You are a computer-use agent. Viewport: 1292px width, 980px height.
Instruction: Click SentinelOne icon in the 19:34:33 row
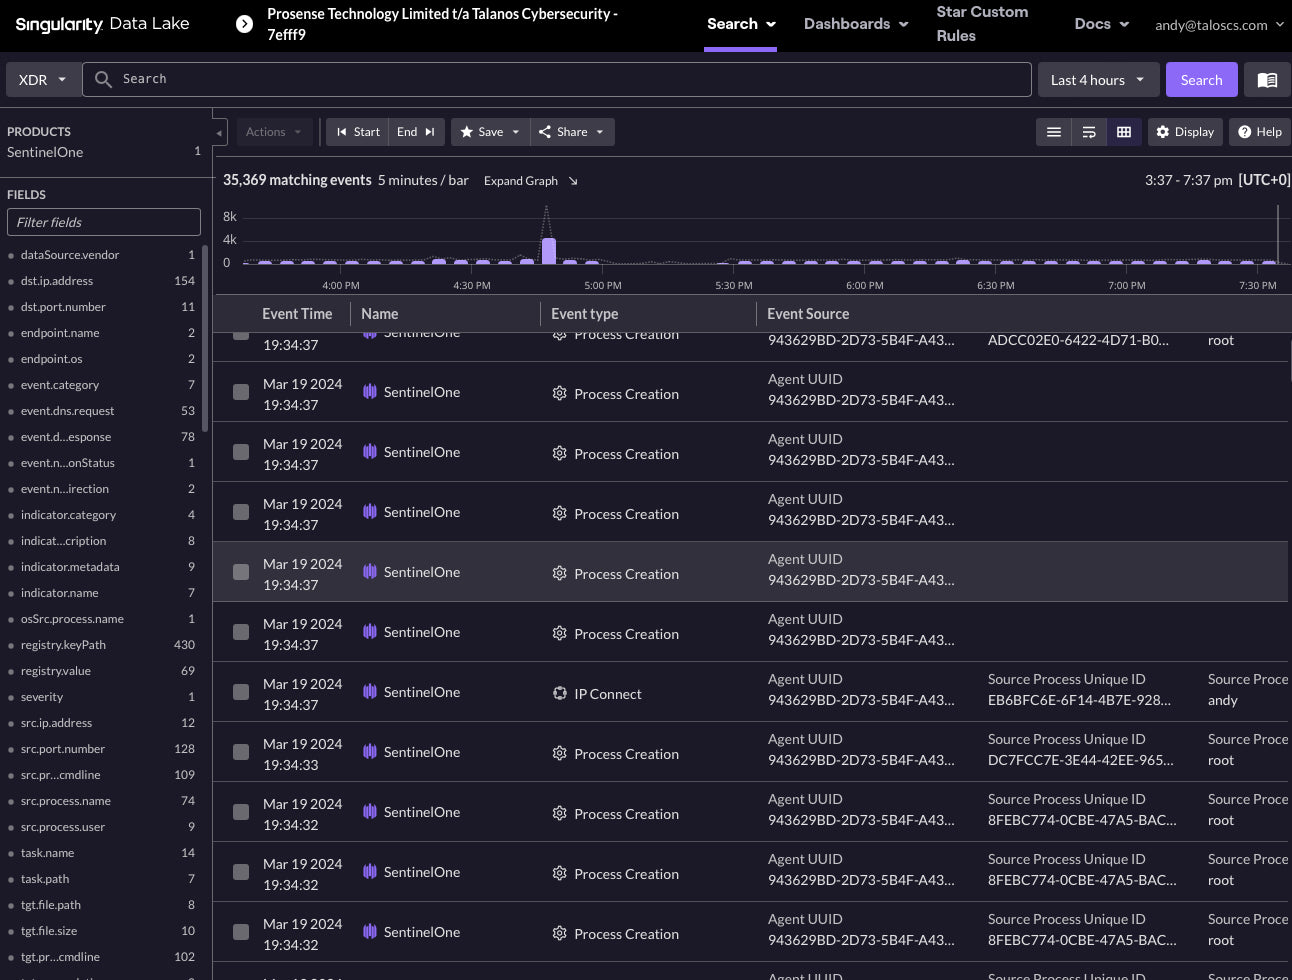[370, 751]
